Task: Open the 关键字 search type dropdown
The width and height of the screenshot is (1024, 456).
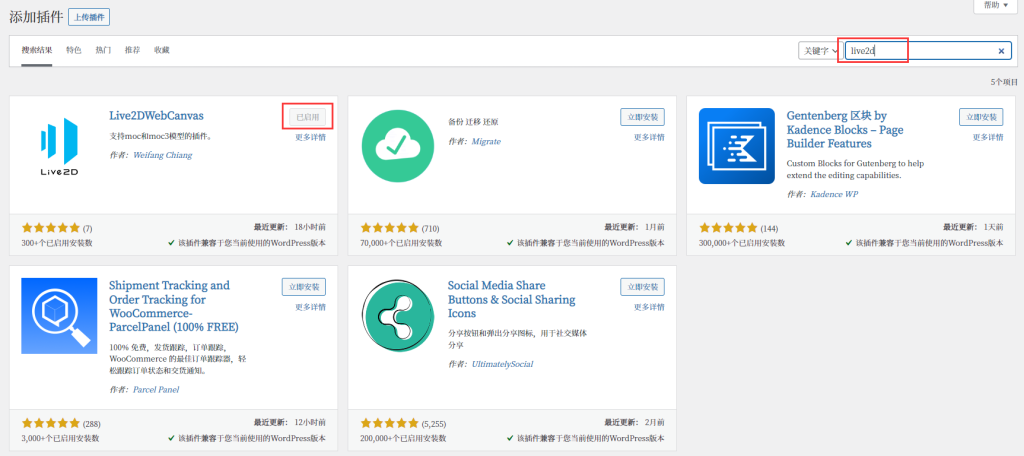Action: pyautogui.click(x=821, y=51)
